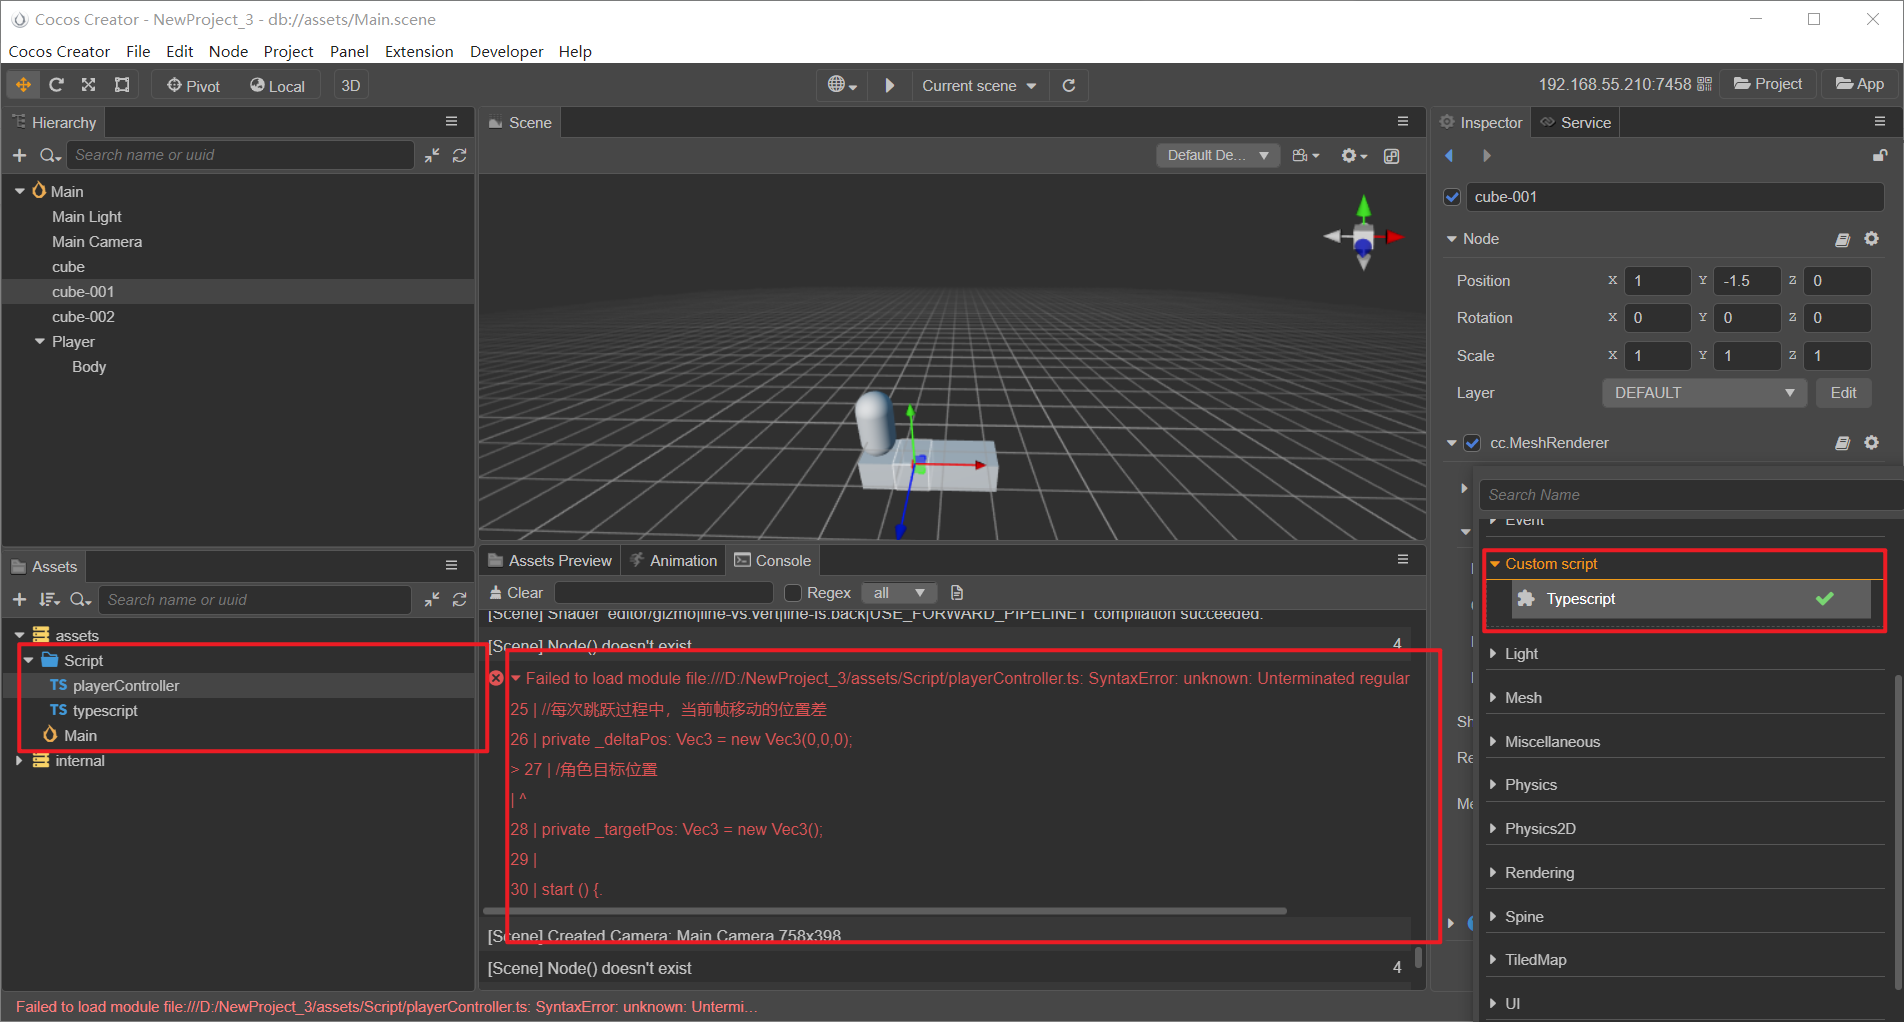The height and width of the screenshot is (1022, 1904).
Task: Toggle cc.MeshRenderer enabled checkbox
Action: tap(1472, 443)
